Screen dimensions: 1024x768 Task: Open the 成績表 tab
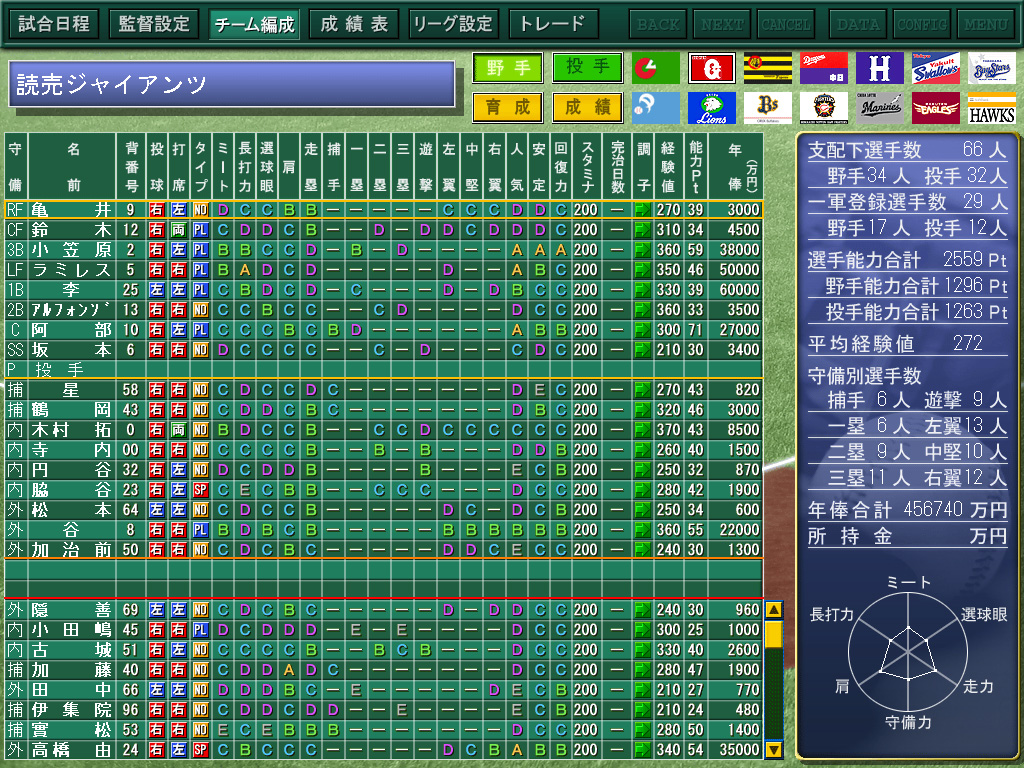coord(354,24)
